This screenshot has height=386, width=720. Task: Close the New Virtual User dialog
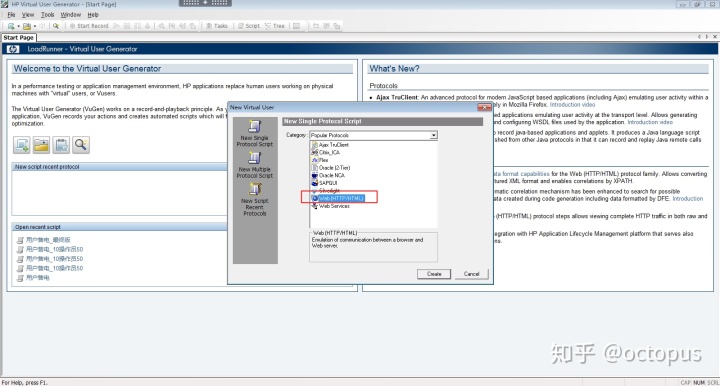click(x=484, y=107)
